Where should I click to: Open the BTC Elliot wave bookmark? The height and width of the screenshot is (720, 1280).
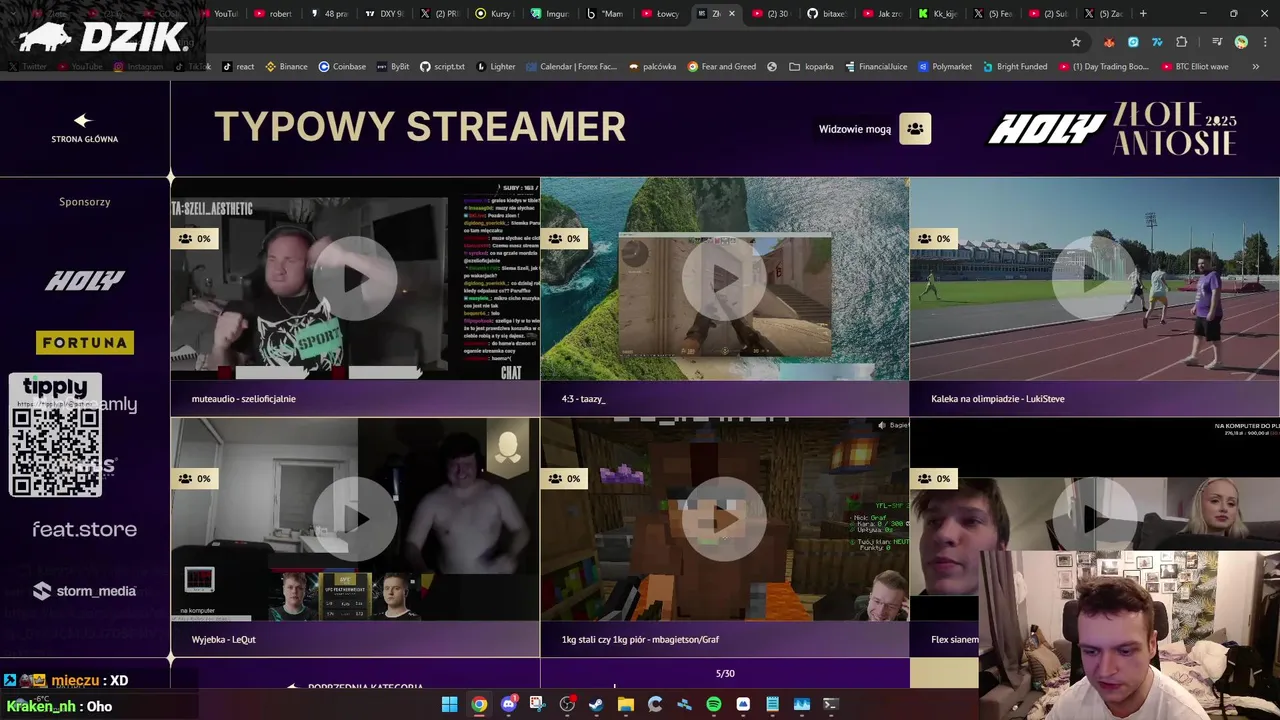(1195, 66)
